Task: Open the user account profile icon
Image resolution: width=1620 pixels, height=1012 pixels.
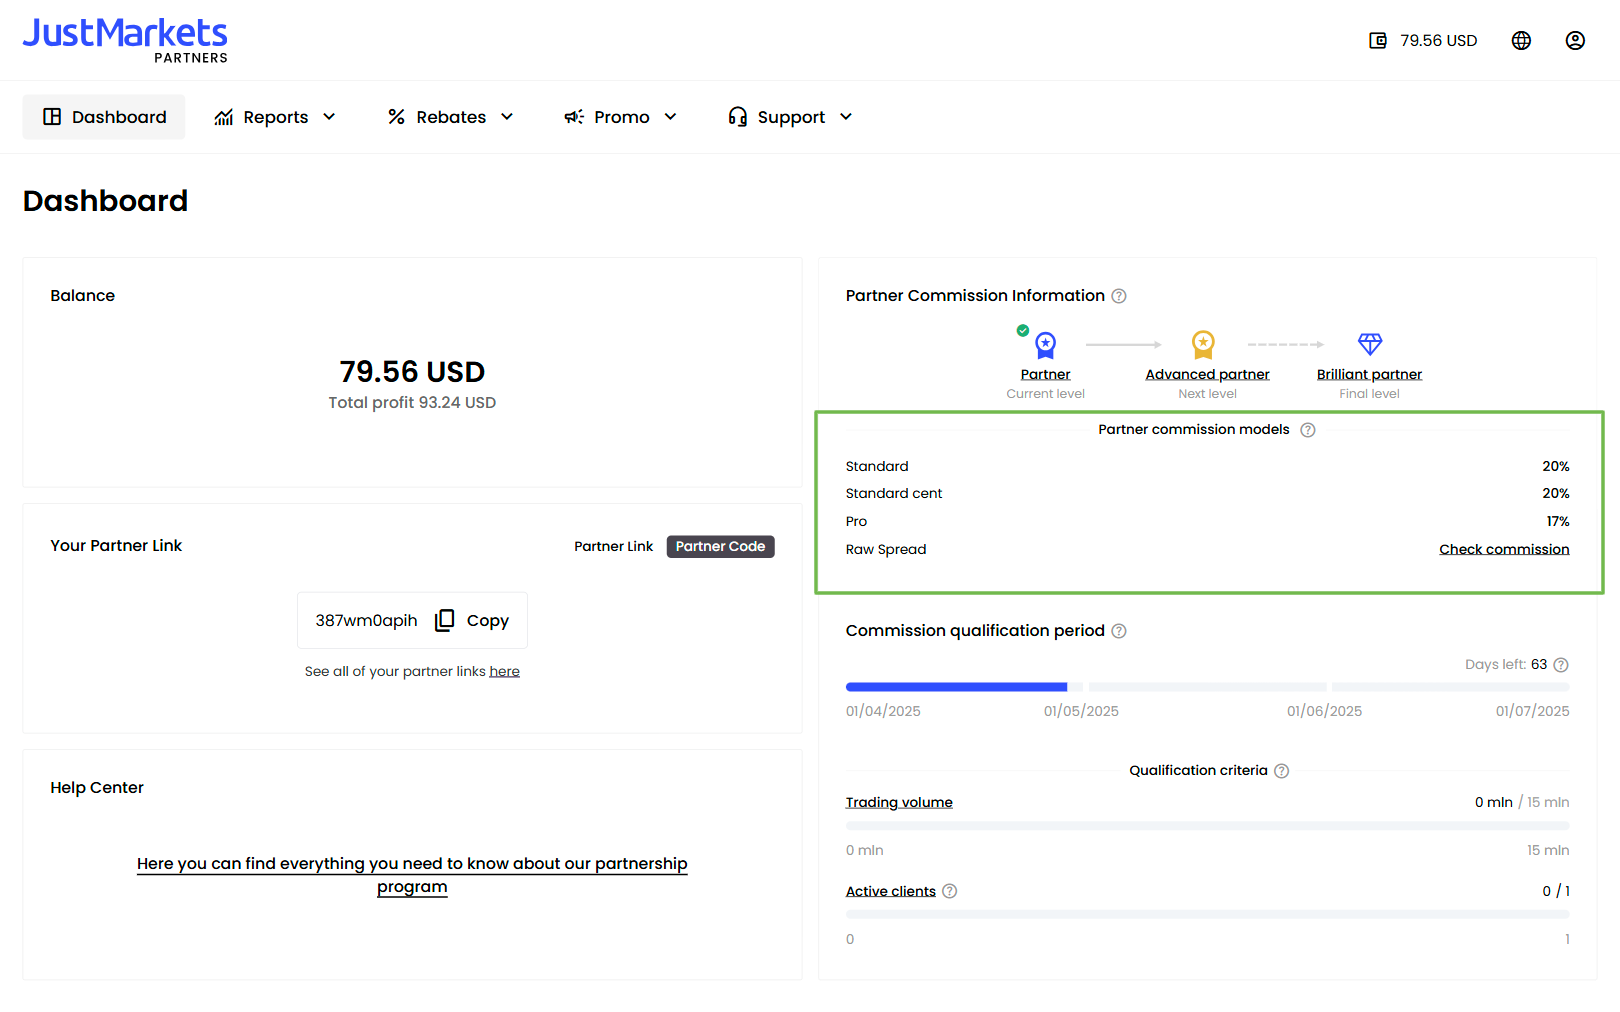Action: tap(1575, 41)
